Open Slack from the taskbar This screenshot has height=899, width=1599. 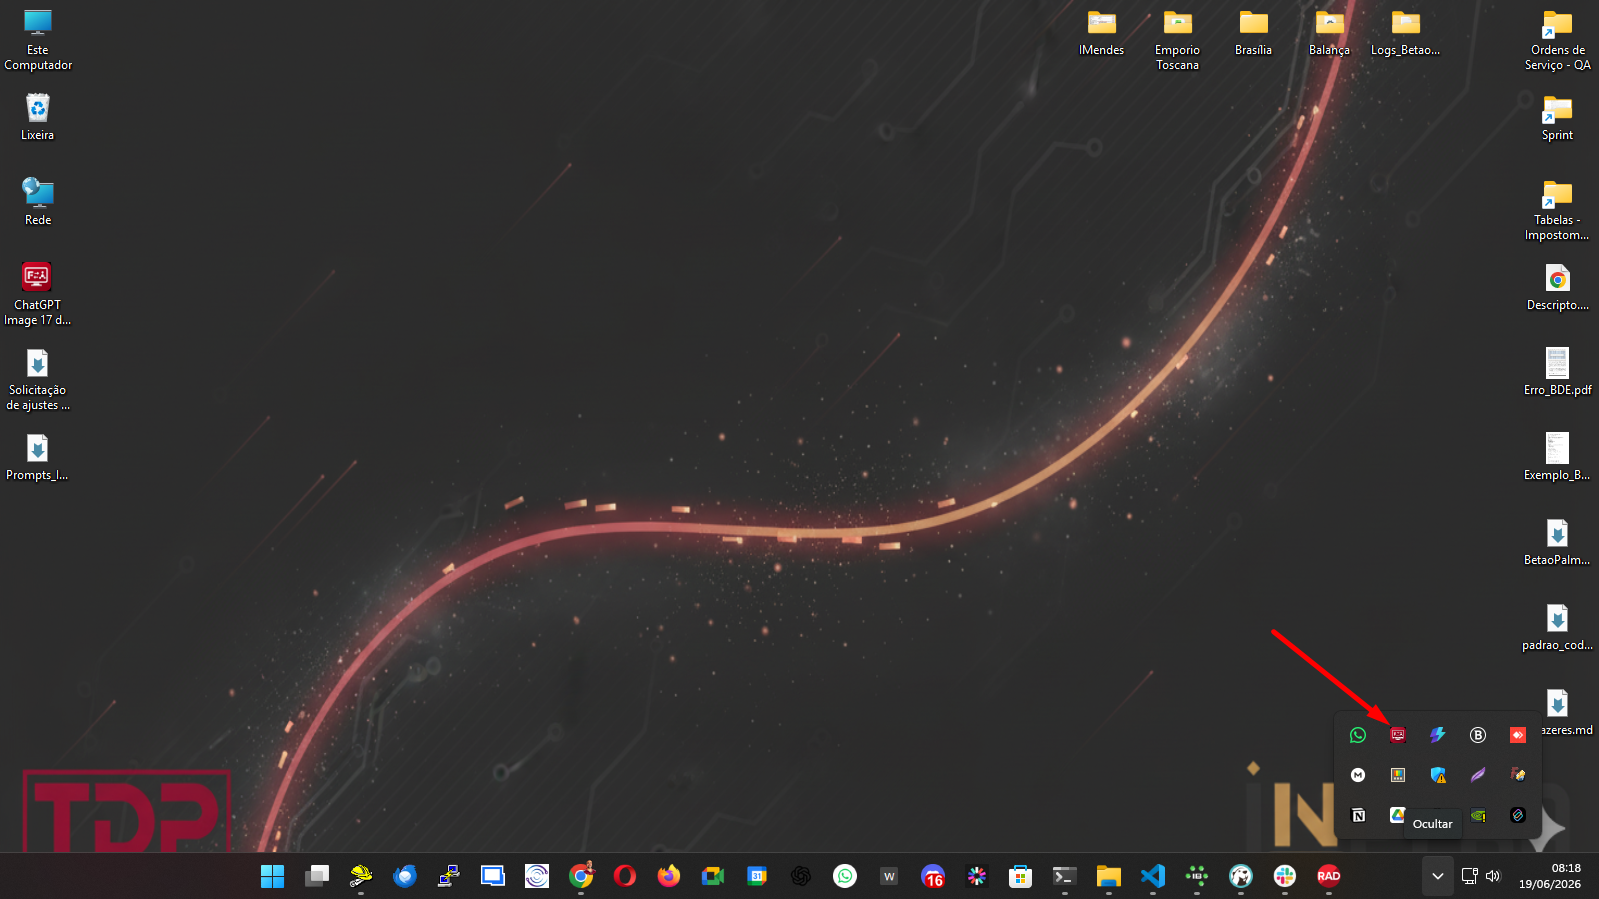pyautogui.click(x=1285, y=876)
